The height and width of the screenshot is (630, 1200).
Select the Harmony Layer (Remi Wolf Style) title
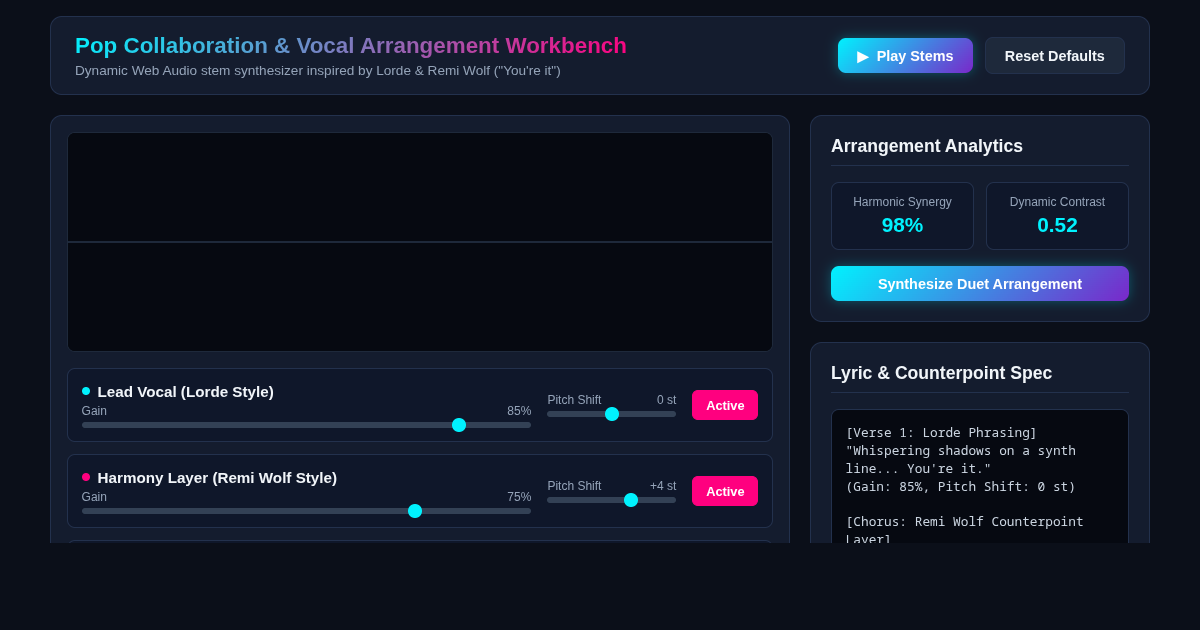click(x=217, y=478)
